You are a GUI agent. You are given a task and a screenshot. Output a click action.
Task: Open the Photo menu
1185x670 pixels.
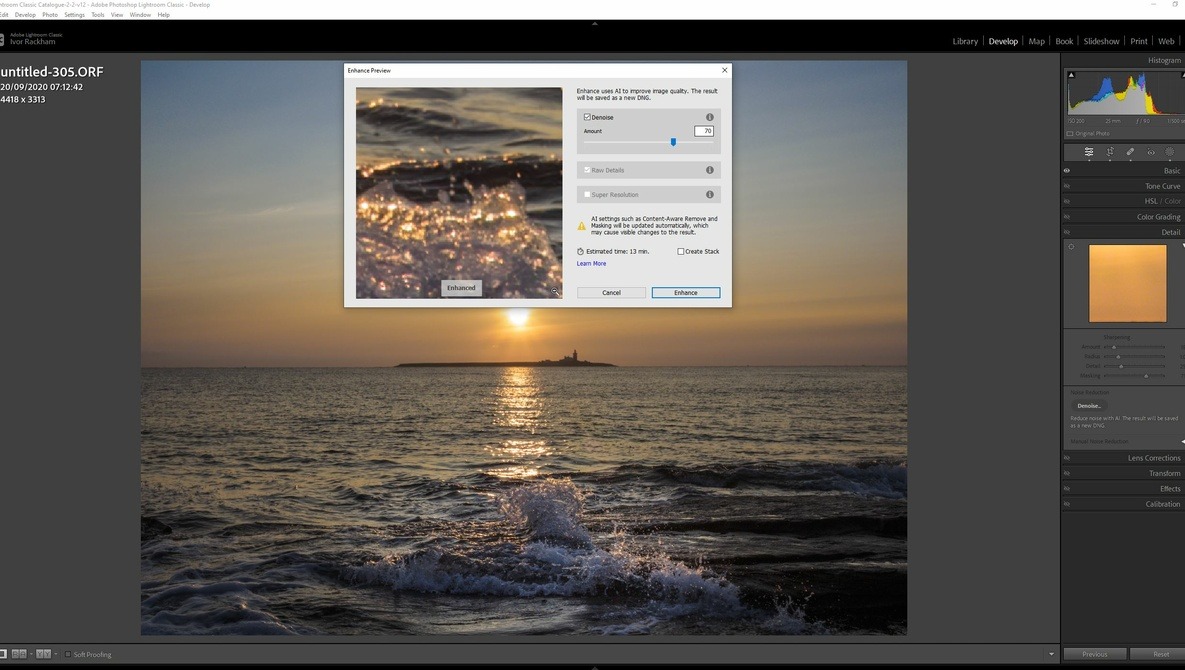[49, 15]
